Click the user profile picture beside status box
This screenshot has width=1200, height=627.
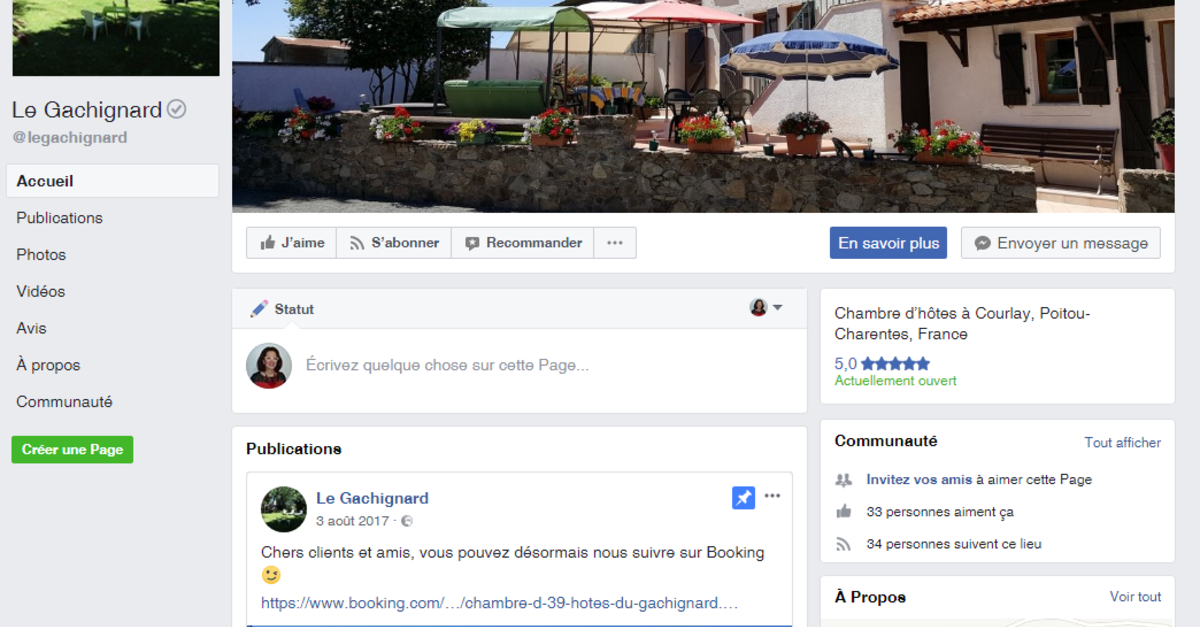[269, 366]
